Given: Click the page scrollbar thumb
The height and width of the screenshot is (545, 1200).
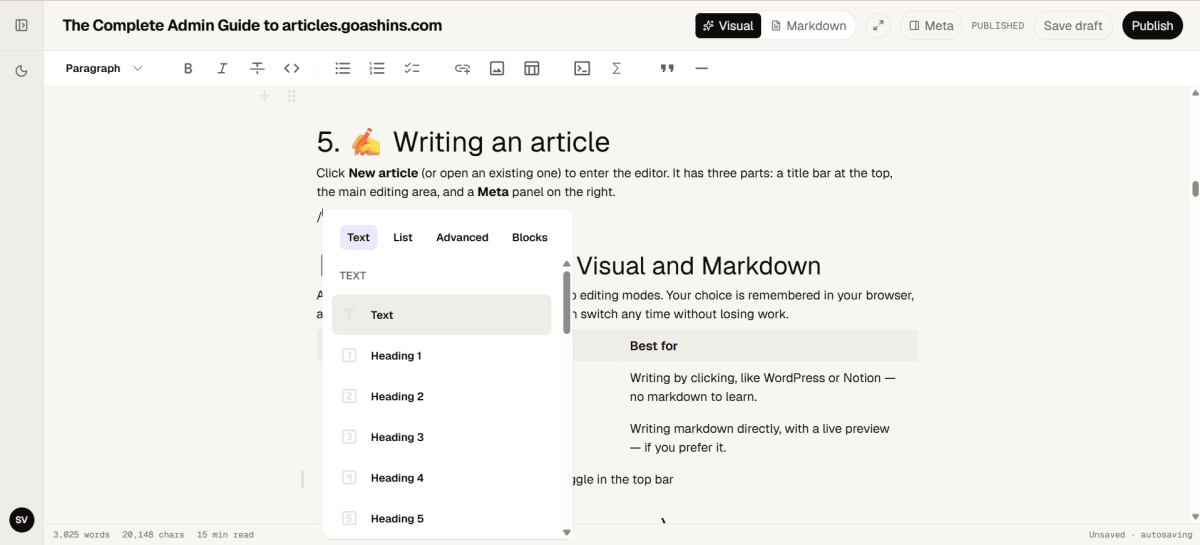Looking at the screenshot, I should point(1194,188).
